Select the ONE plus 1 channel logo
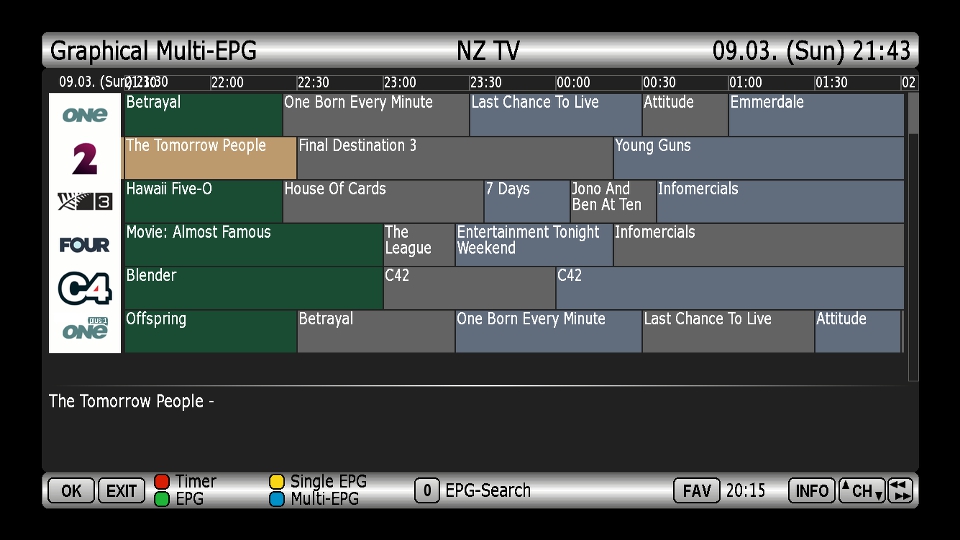Image resolution: width=960 pixels, height=540 pixels. click(85, 331)
